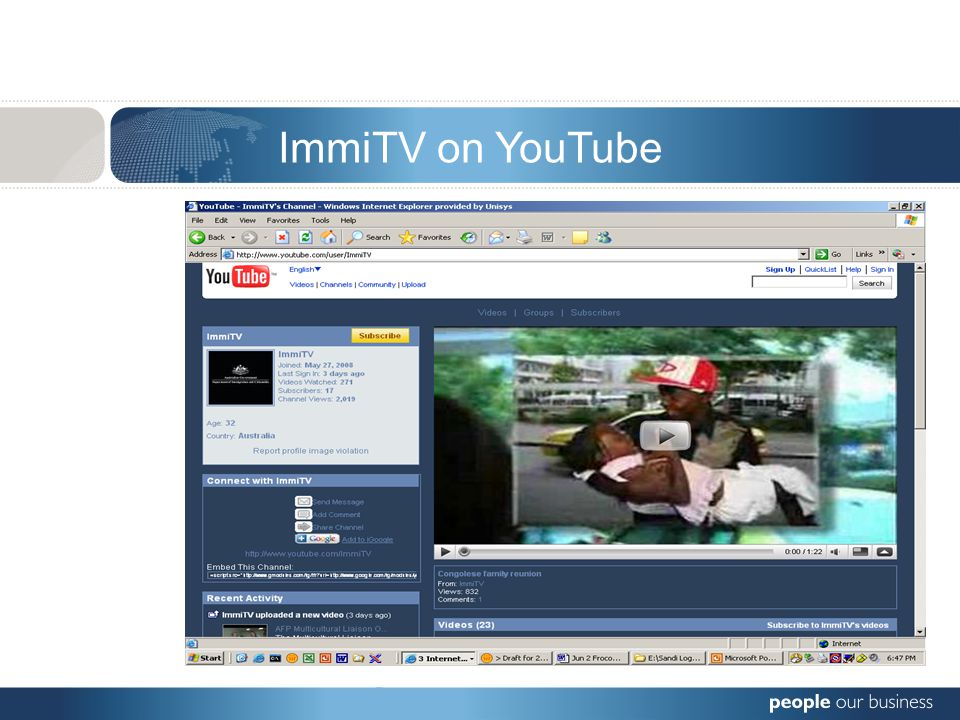Open the Edit menu

point(221,220)
